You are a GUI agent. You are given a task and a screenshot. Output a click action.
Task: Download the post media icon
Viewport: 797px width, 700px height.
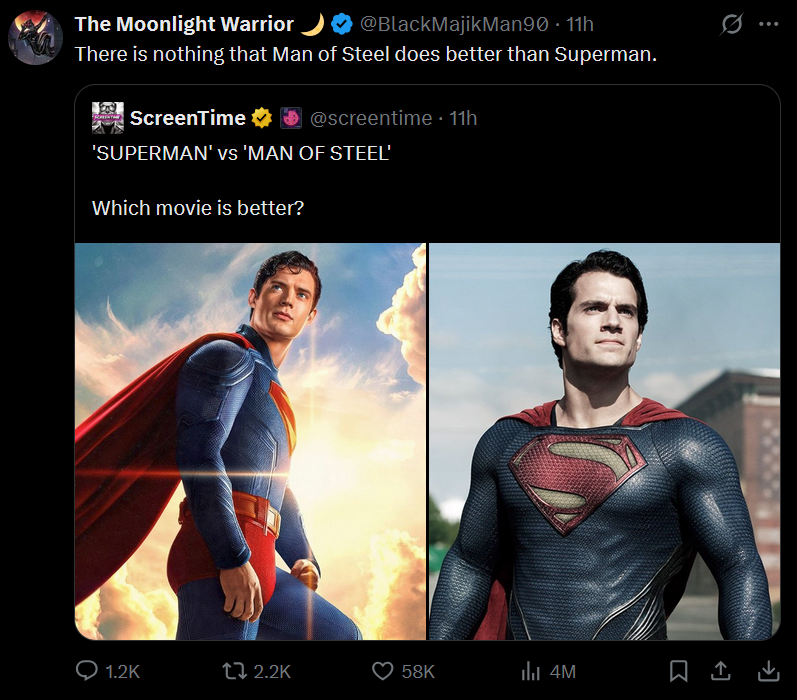tap(769, 671)
